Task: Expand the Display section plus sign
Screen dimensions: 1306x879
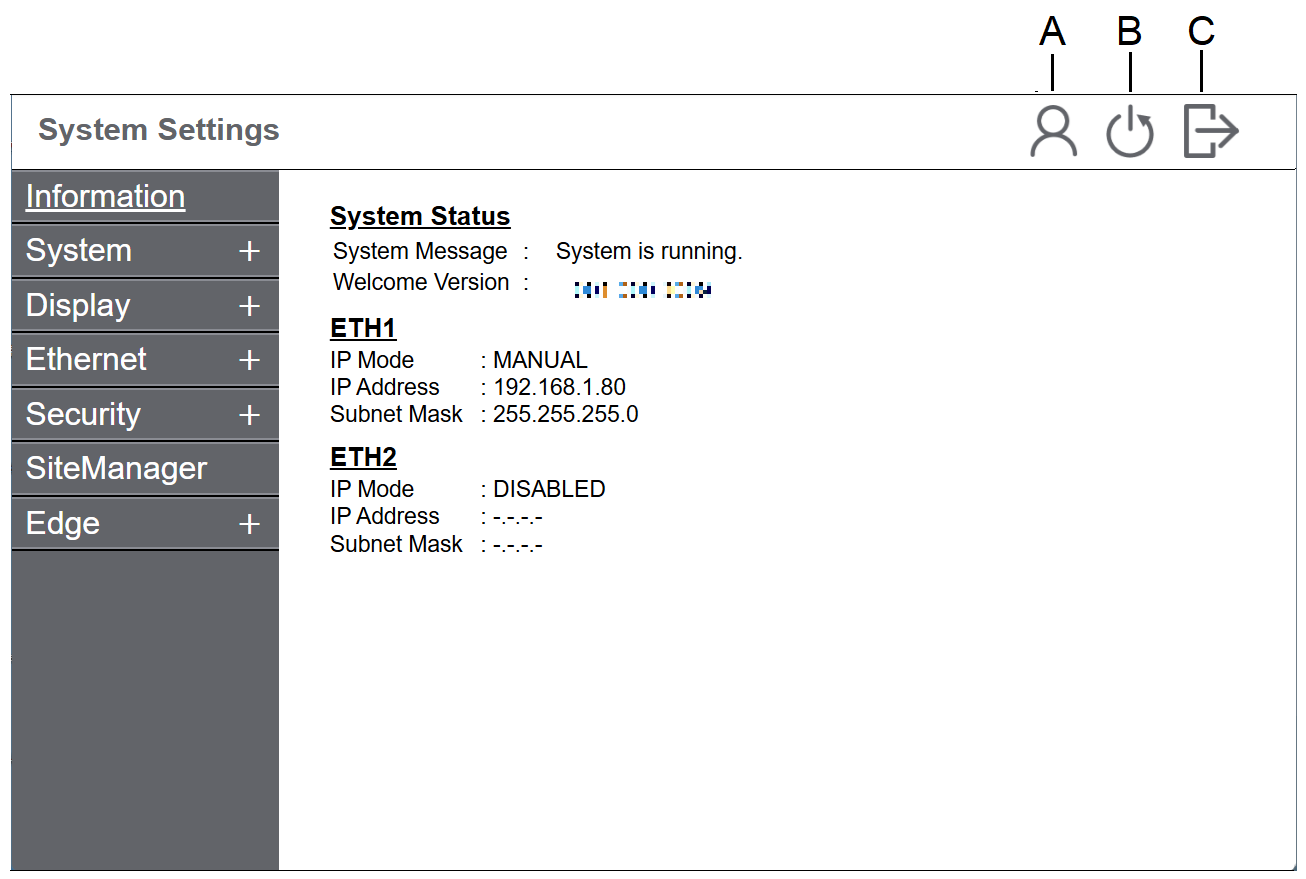Action: tap(249, 306)
